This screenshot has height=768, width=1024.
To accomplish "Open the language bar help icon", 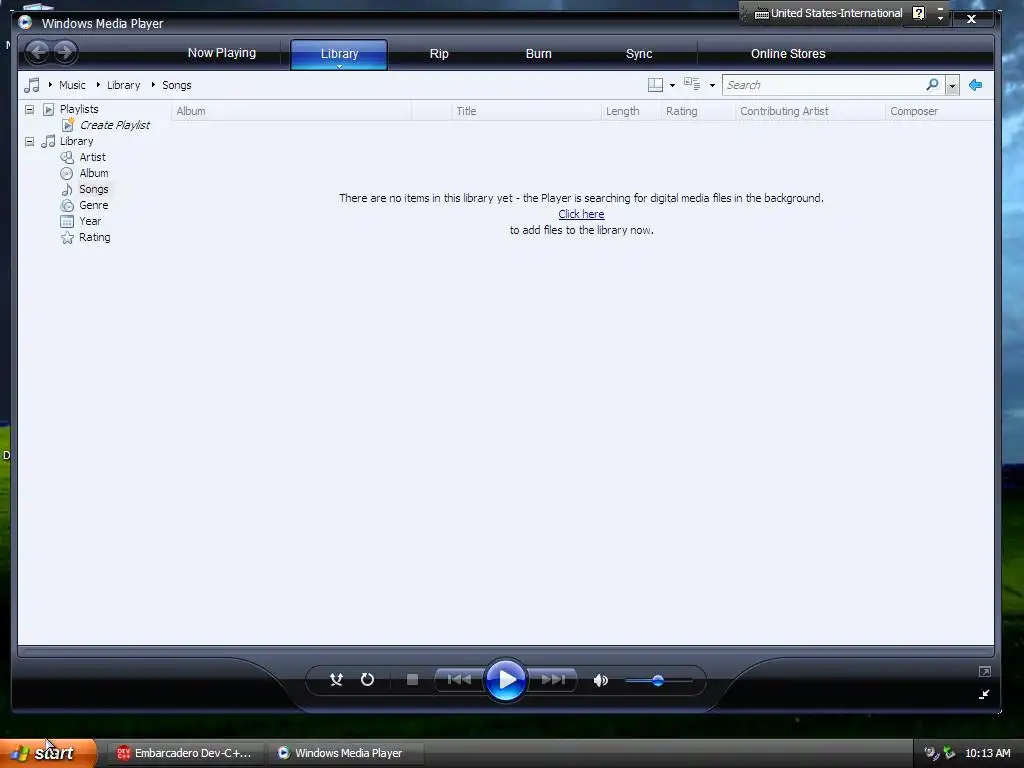I will (918, 13).
